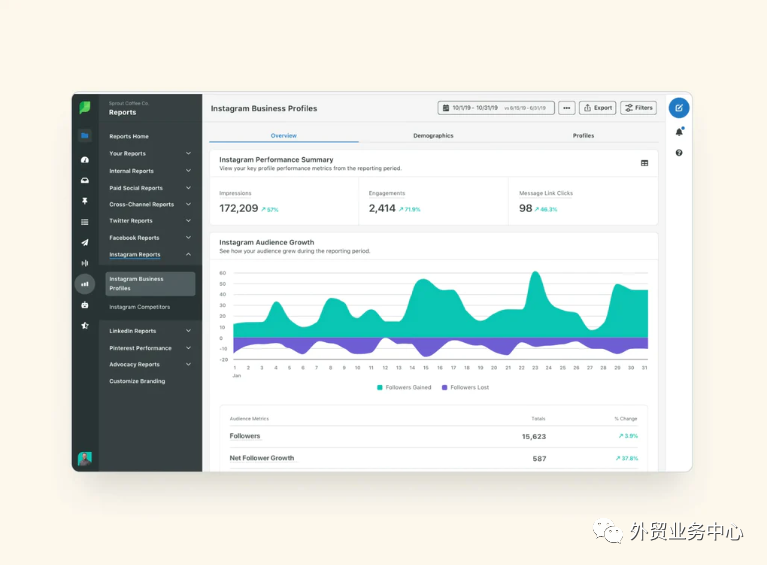Click the Sprout Social leaf logo
Screen dimensions: 768x565
point(85,107)
